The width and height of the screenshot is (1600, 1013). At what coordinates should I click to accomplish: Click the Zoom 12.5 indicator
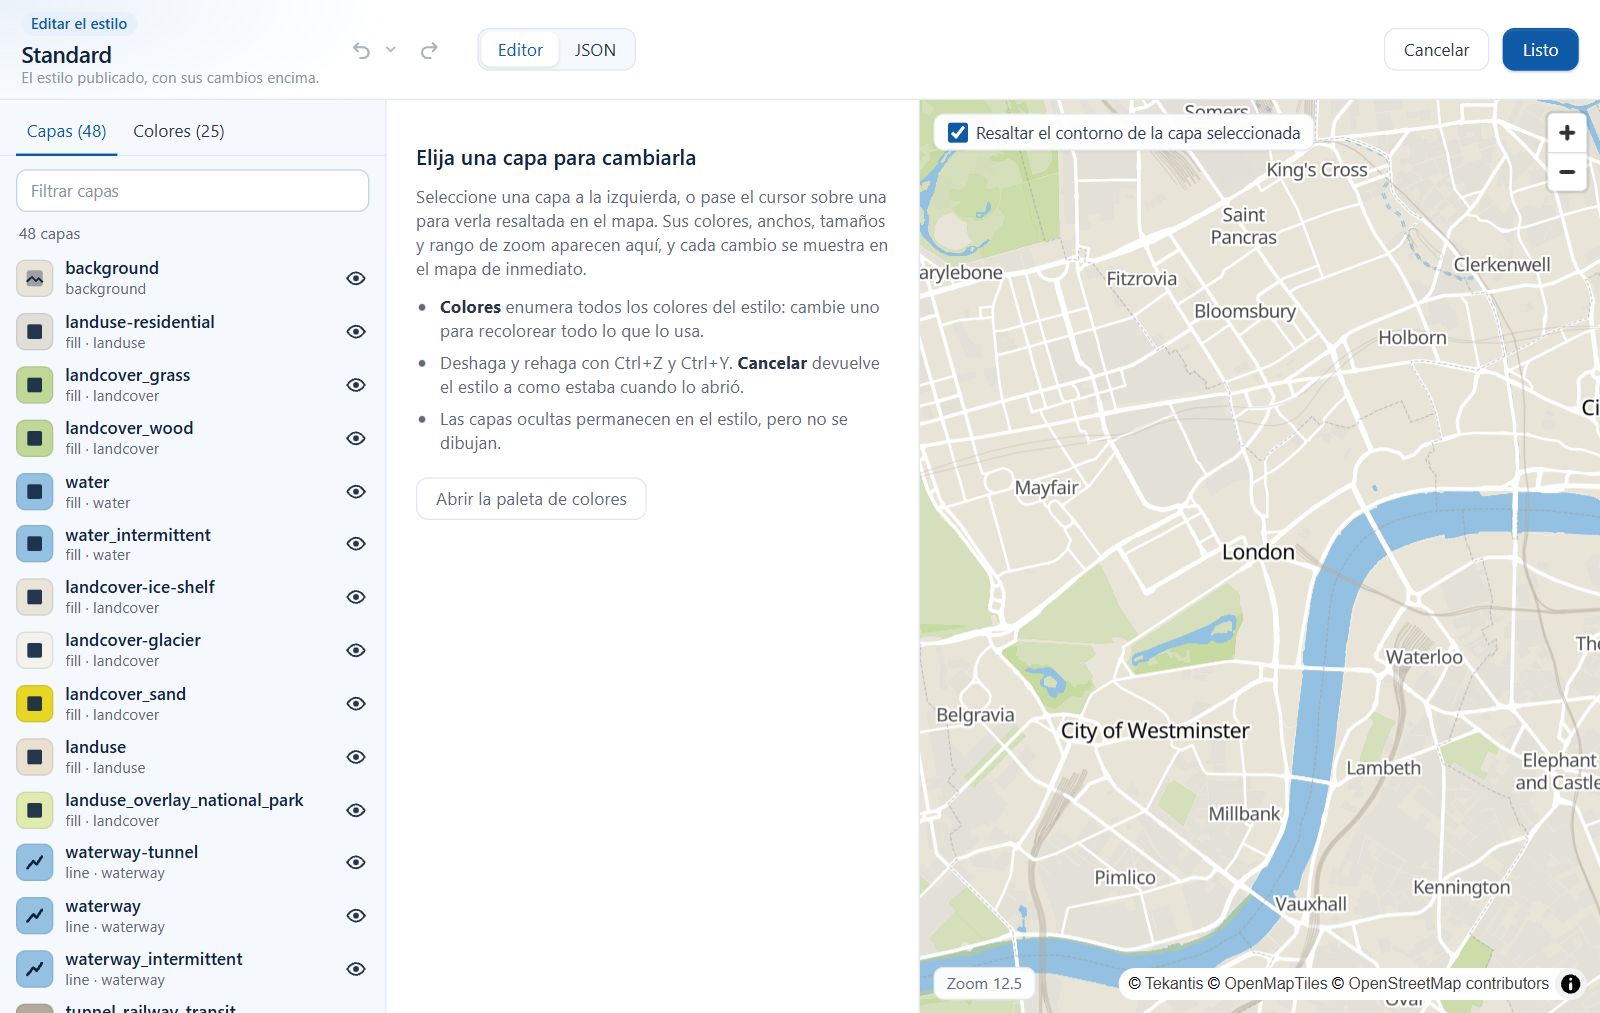984,984
